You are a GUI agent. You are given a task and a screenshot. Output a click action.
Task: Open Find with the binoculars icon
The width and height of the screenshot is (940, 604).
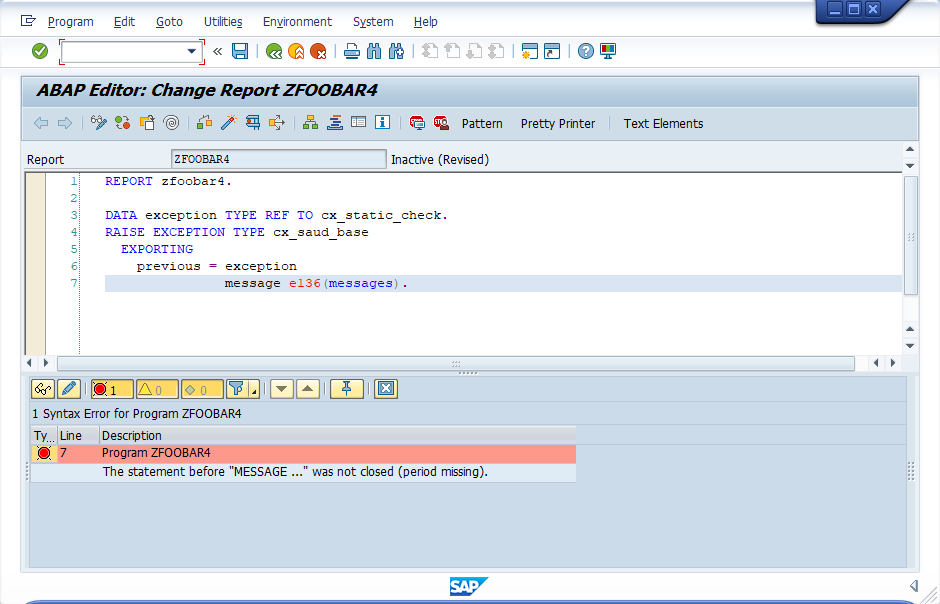(374, 52)
